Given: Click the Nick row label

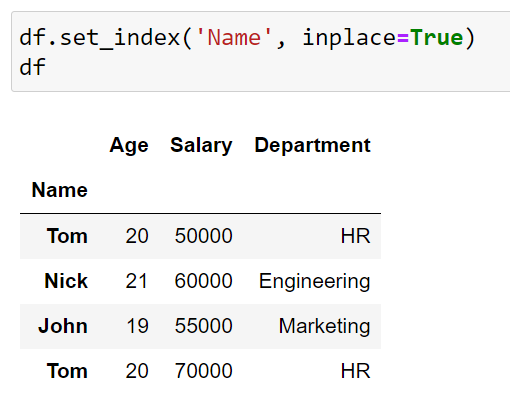Looking at the screenshot, I should pyautogui.click(x=66, y=281).
